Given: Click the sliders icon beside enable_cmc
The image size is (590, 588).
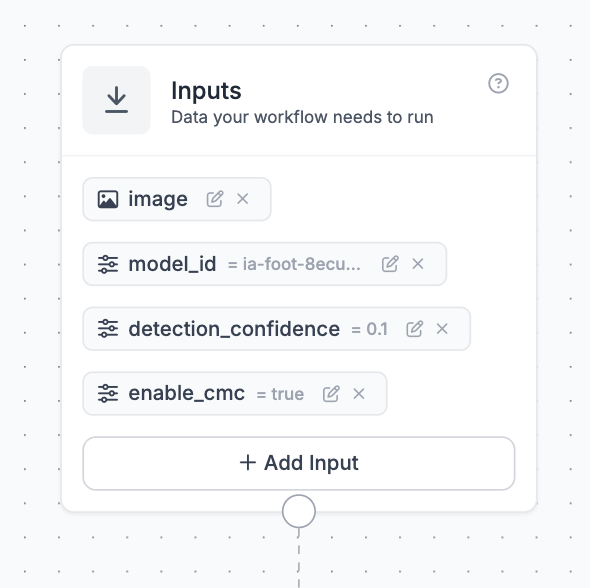Looking at the screenshot, I should pos(108,394).
